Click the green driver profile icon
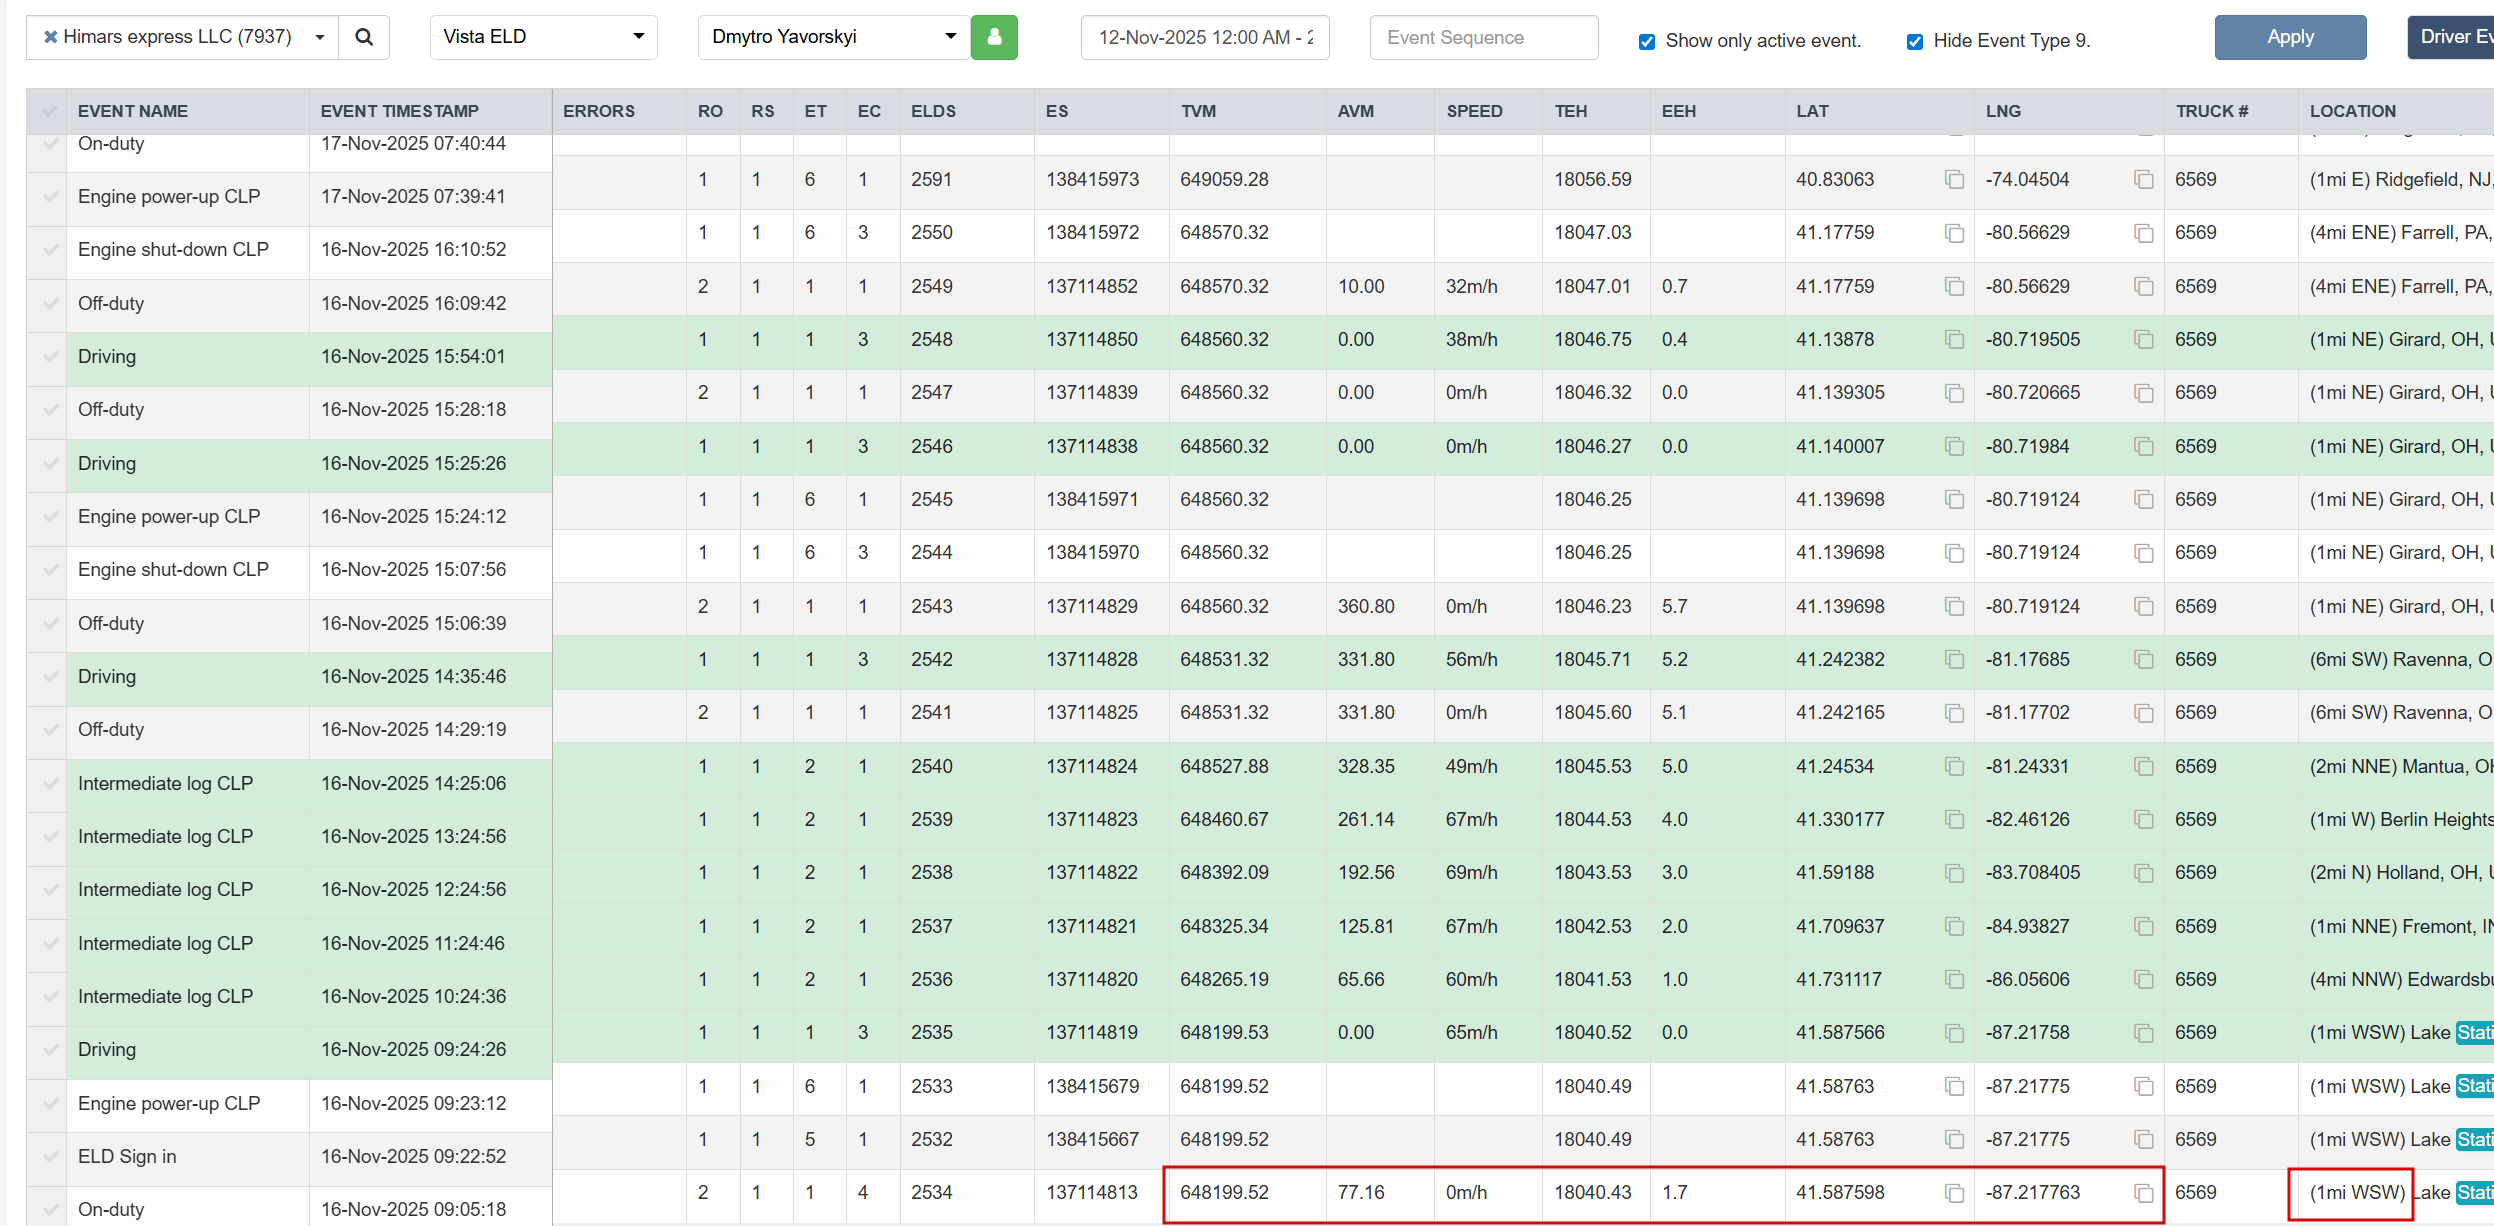Image resolution: width=2494 pixels, height=1226 pixels. 994,37
